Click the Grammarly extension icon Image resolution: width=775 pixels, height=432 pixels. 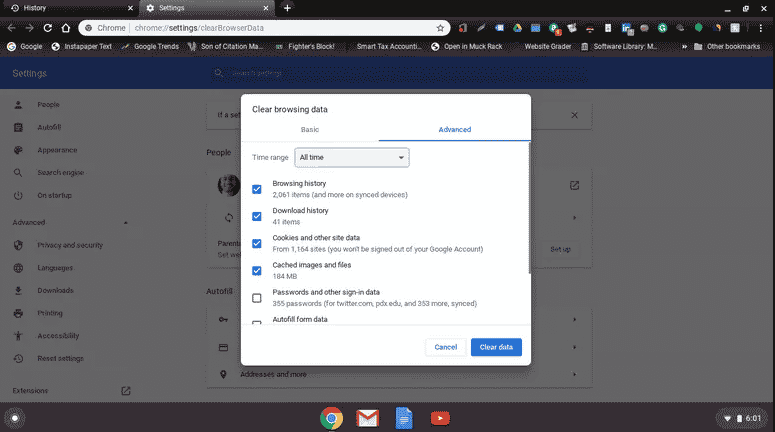(662, 28)
